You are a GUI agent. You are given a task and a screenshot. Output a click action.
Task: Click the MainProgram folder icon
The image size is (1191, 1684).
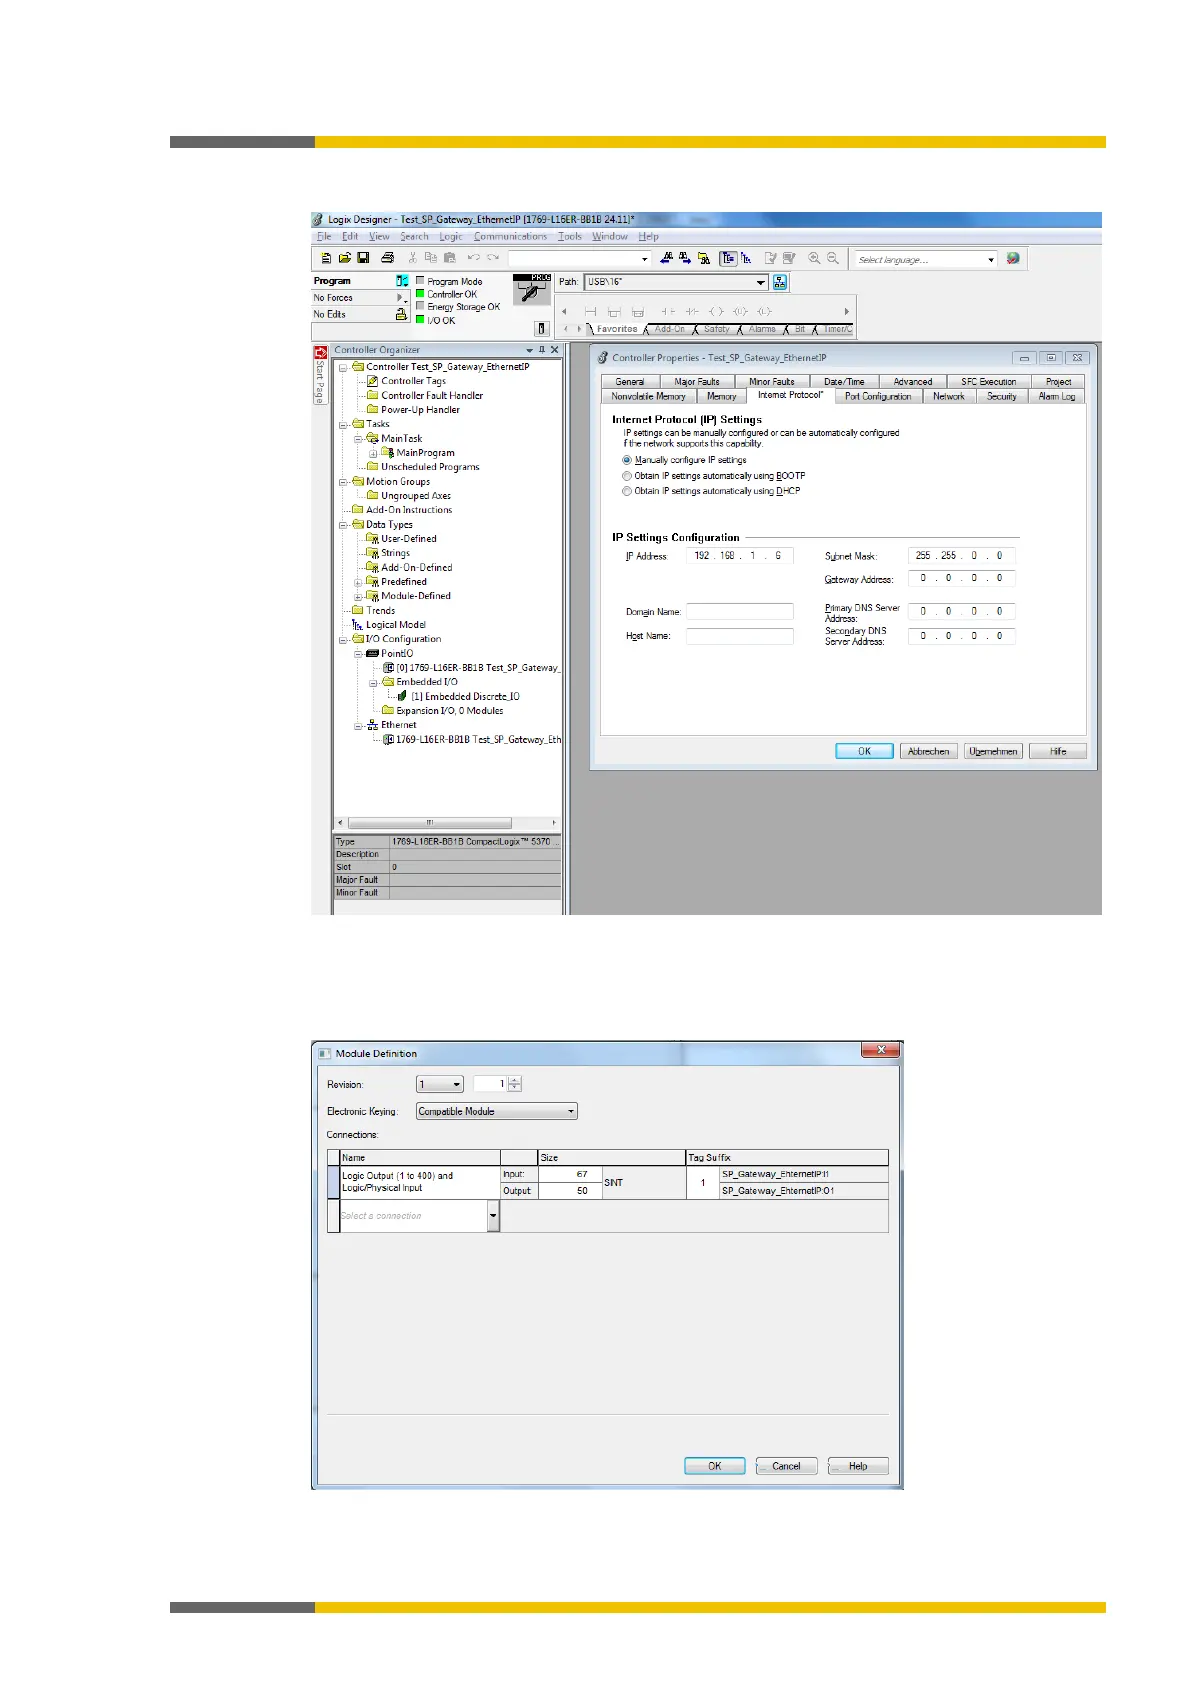[x=388, y=453]
